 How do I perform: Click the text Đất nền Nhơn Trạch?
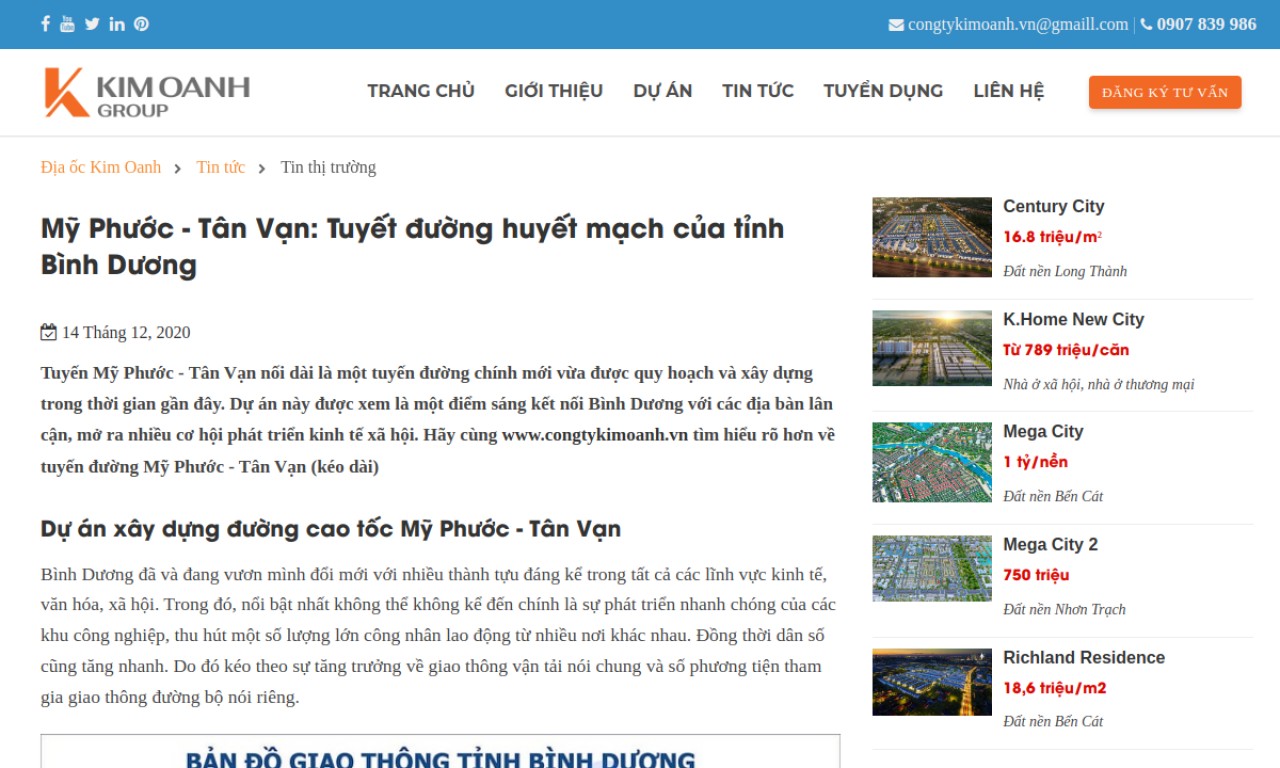click(1065, 609)
